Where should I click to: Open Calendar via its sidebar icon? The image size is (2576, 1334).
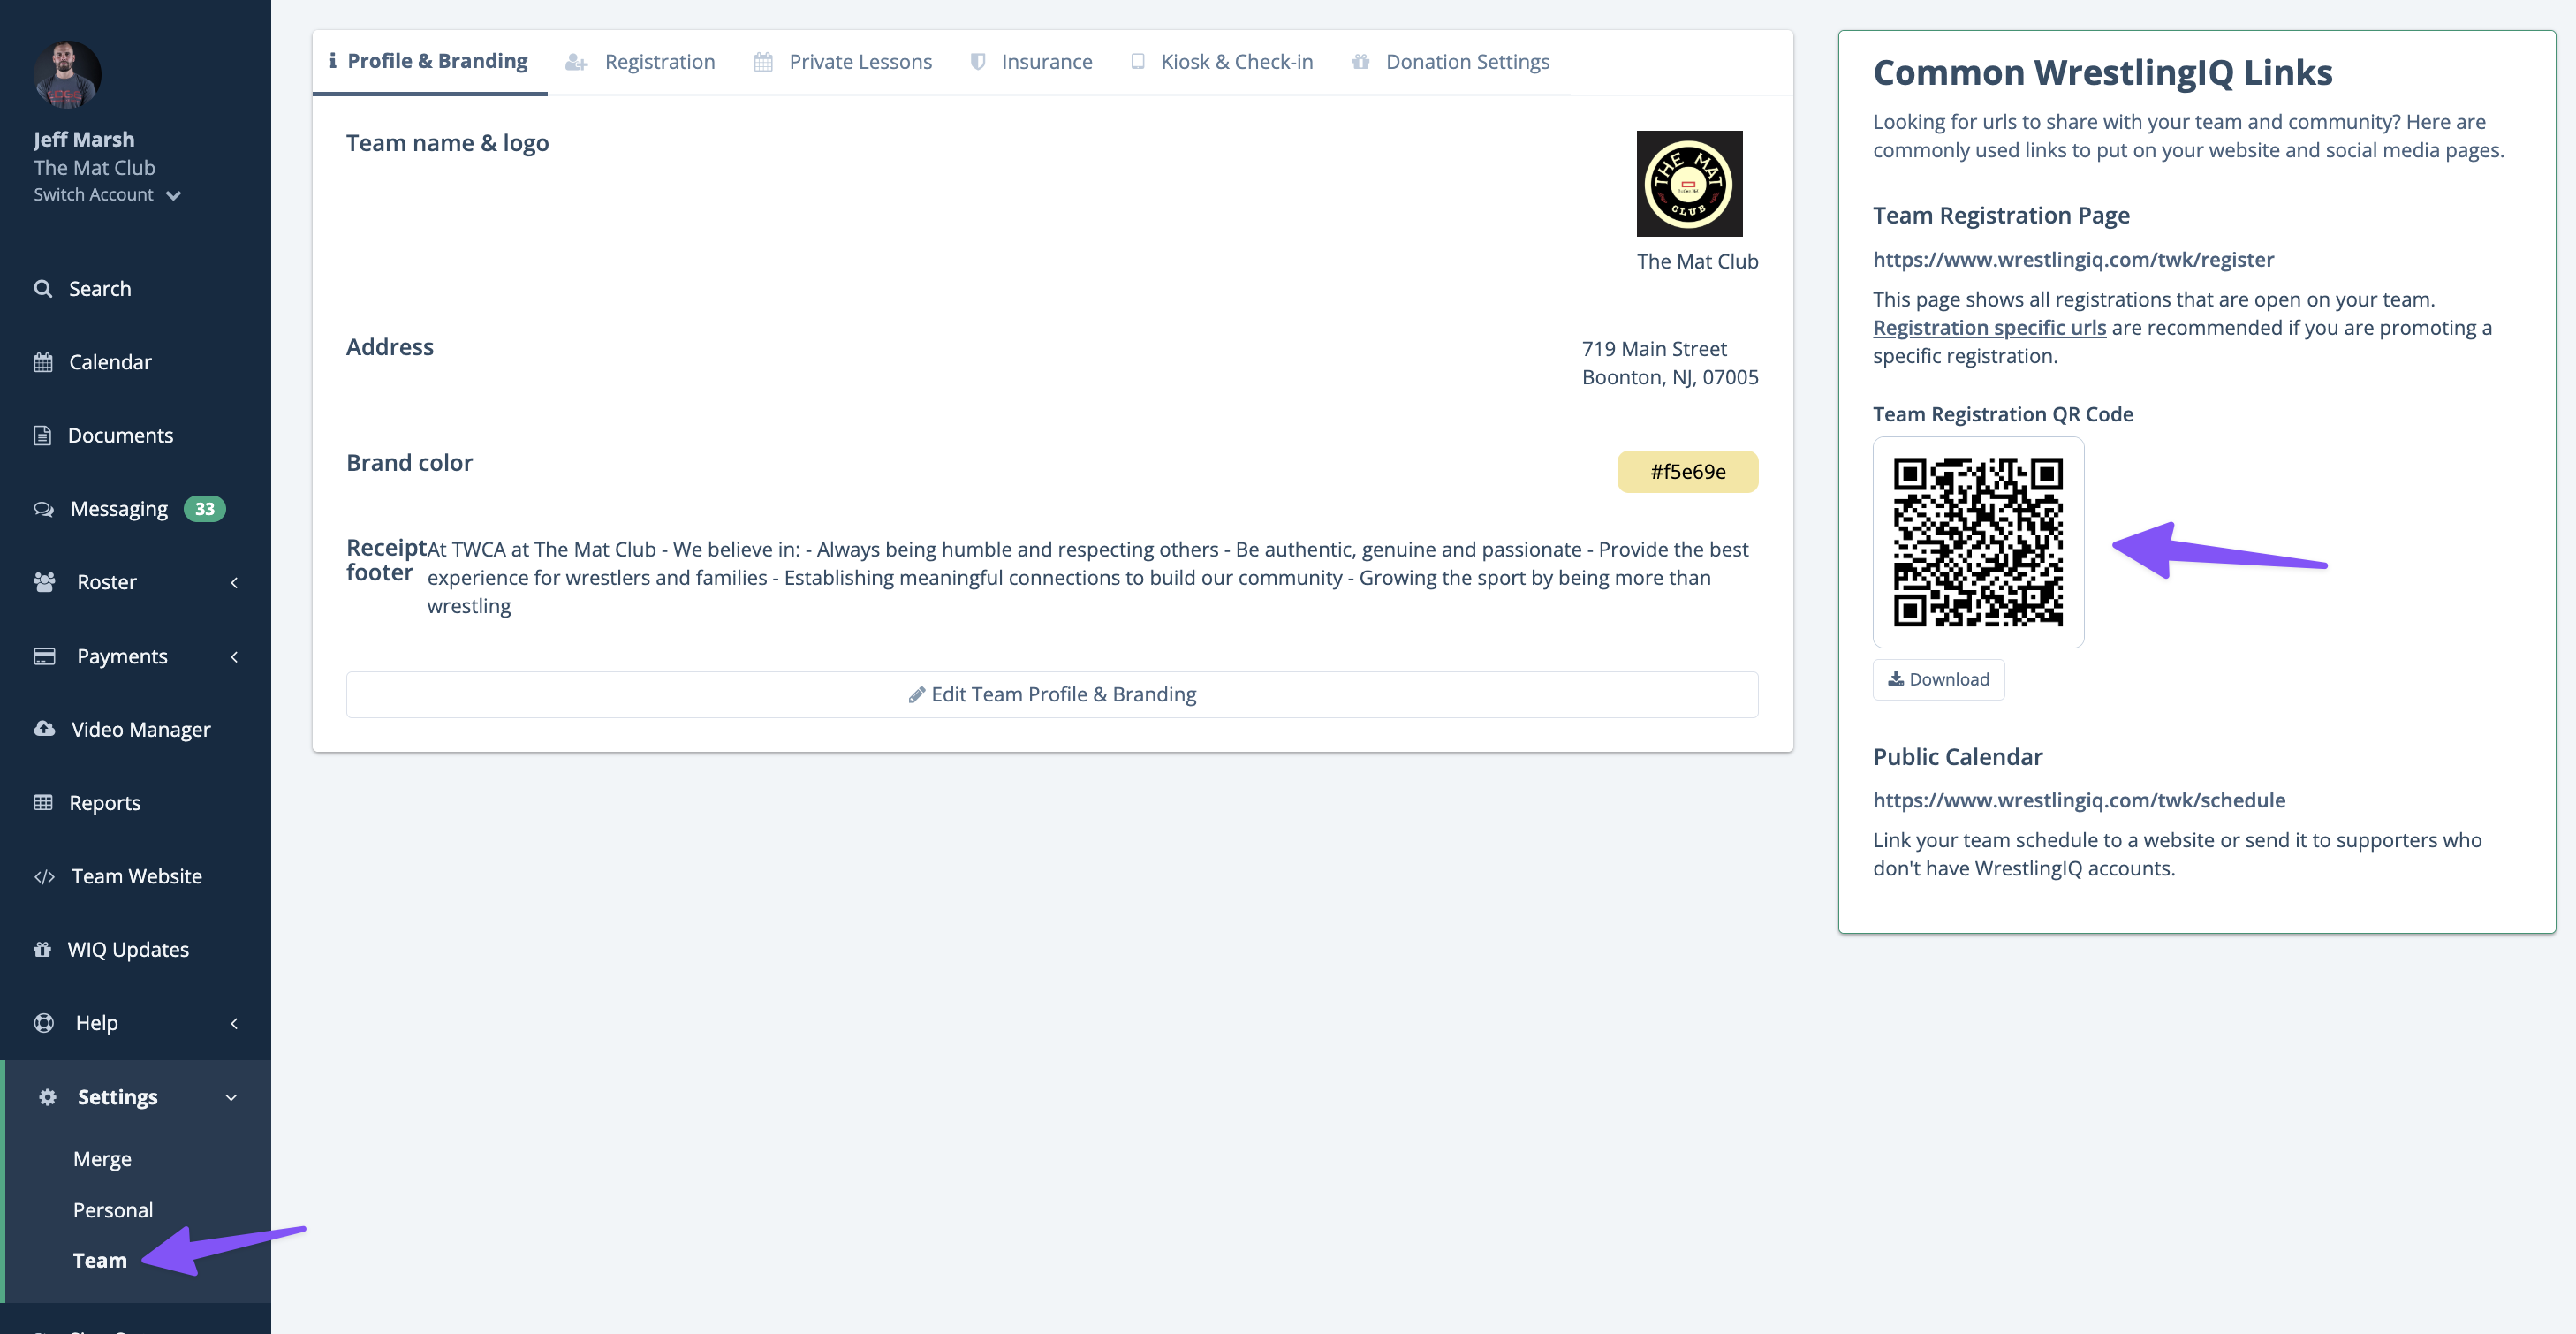coord(43,362)
